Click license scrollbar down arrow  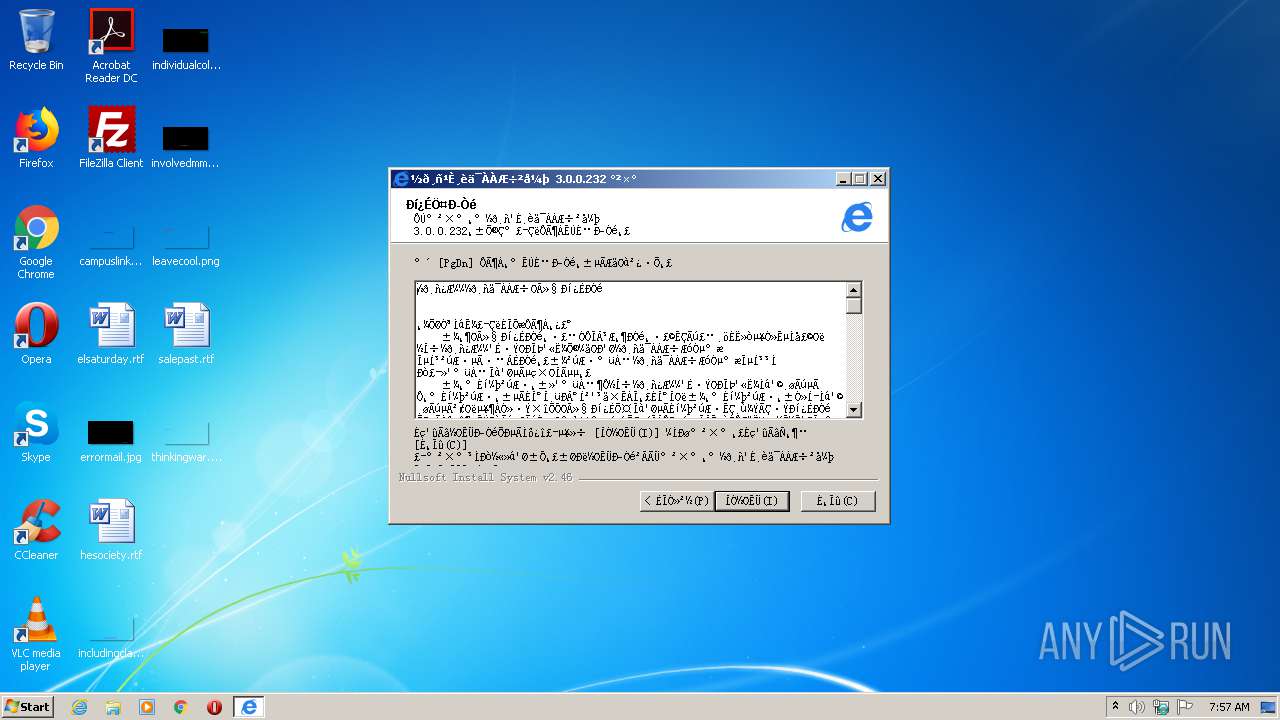click(x=854, y=410)
